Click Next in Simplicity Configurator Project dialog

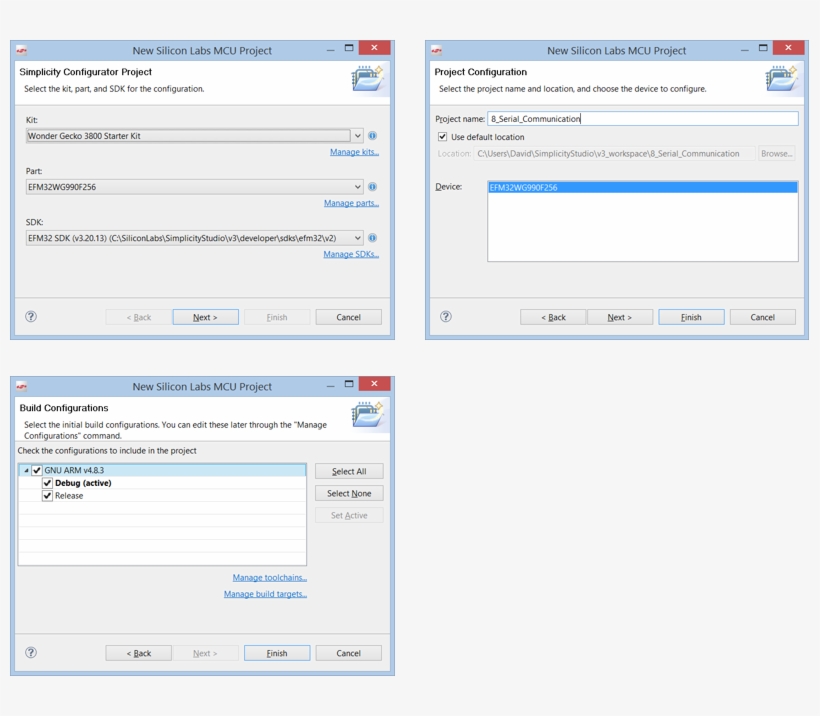pyautogui.click(x=206, y=317)
